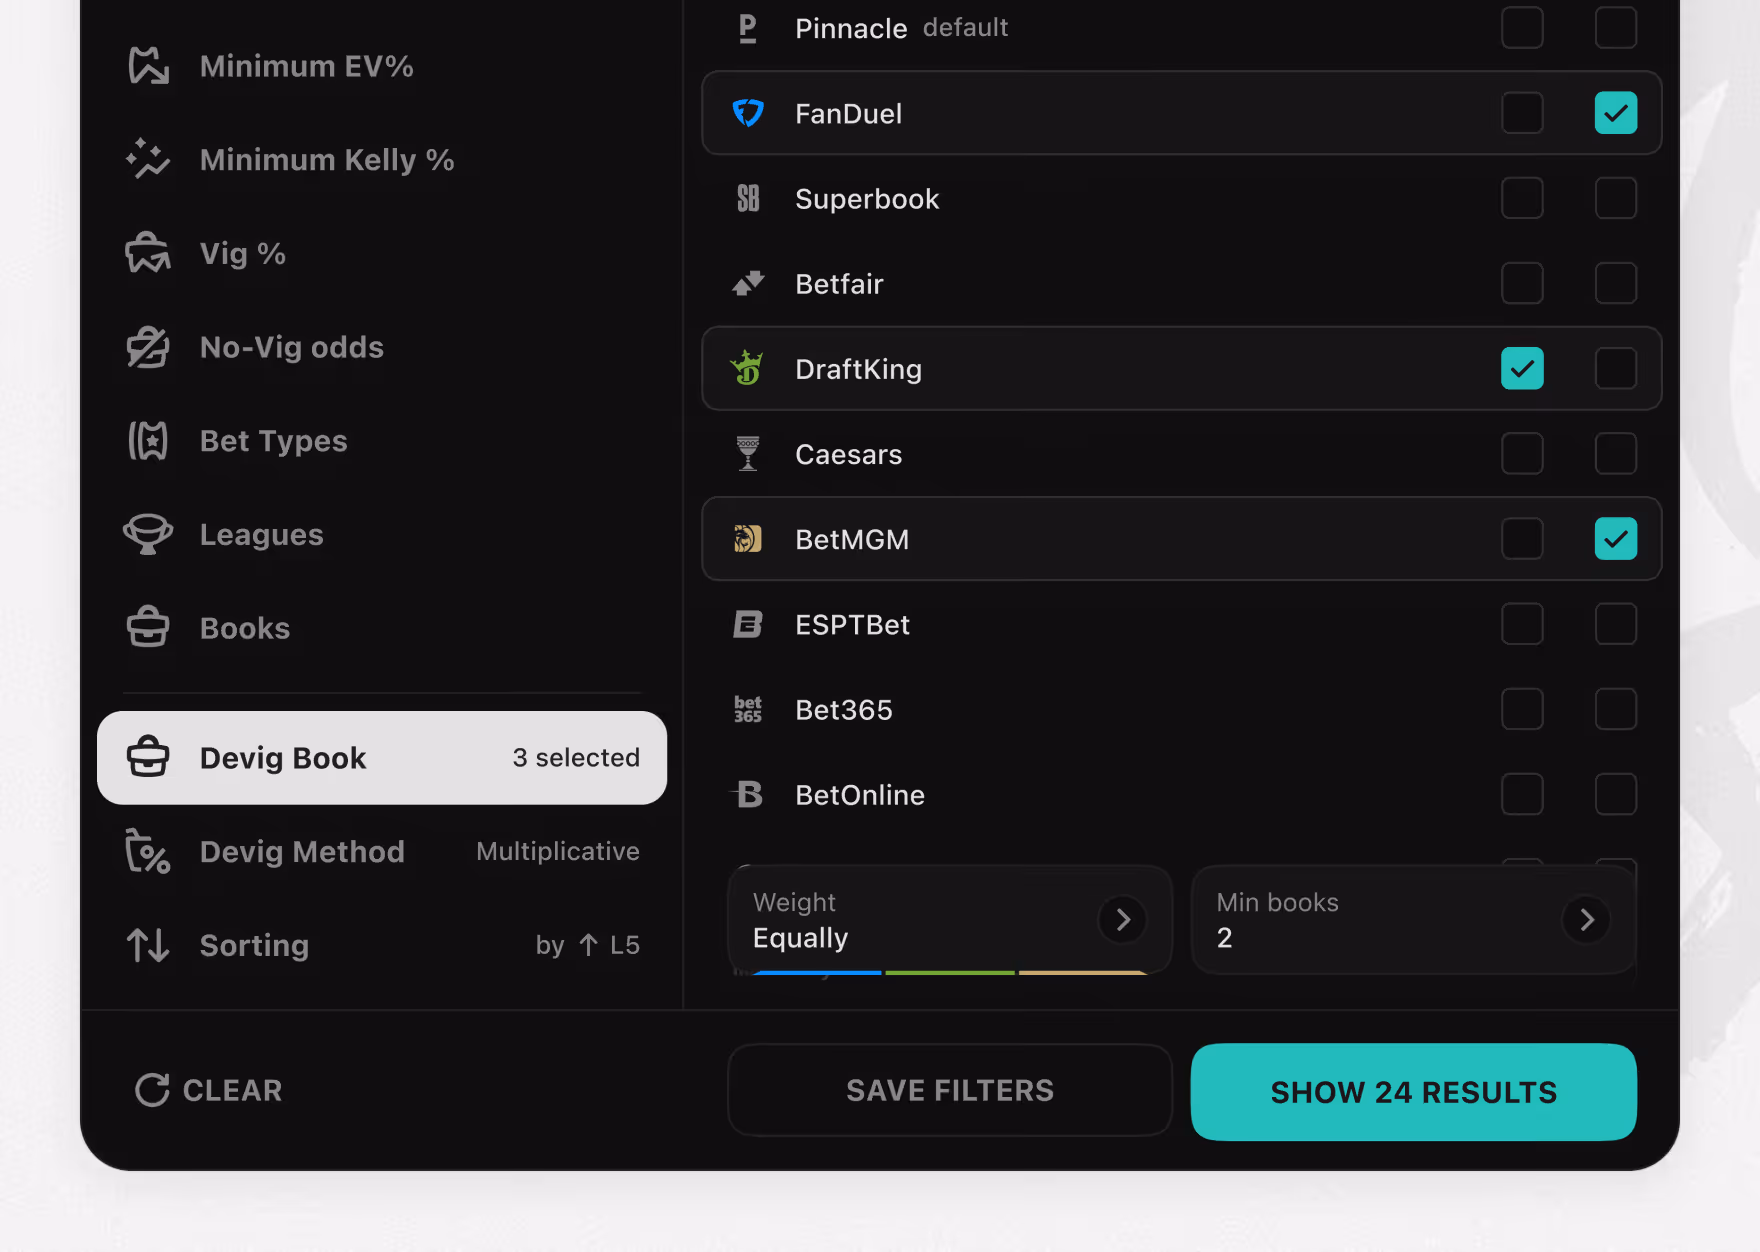This screenshot has height=1252, width=1760.
Task: Click the CLEAR button
Action: pyautogui.click(x=209, y=1090)
